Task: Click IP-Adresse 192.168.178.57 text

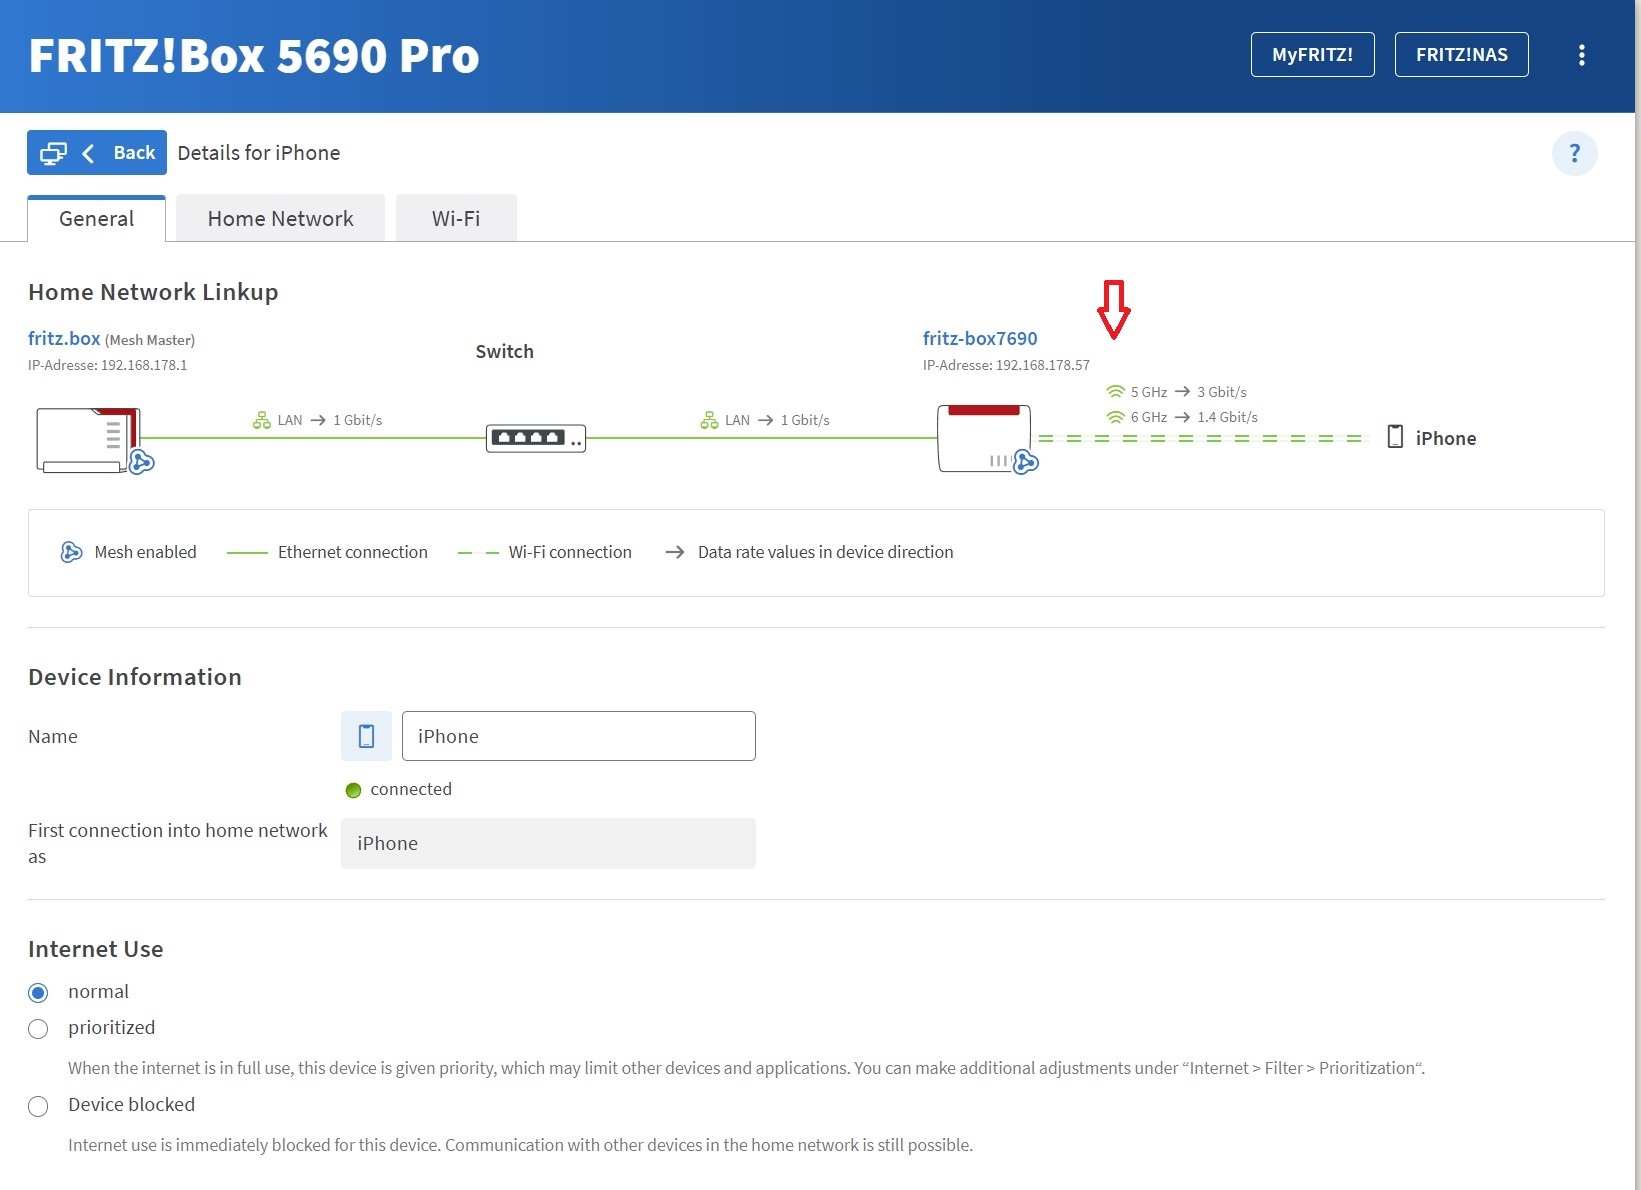Action: click(1006, 365)
